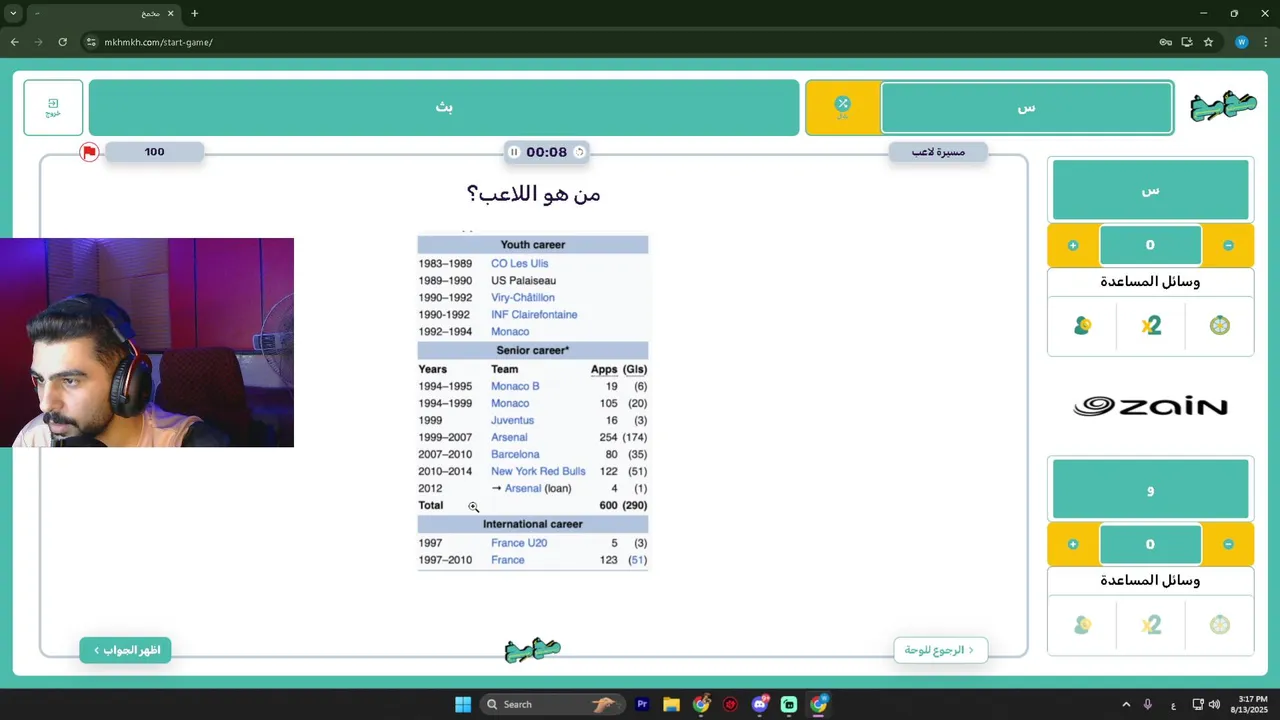
Task: Open the password manager key icon
Action: point(1165,42)
